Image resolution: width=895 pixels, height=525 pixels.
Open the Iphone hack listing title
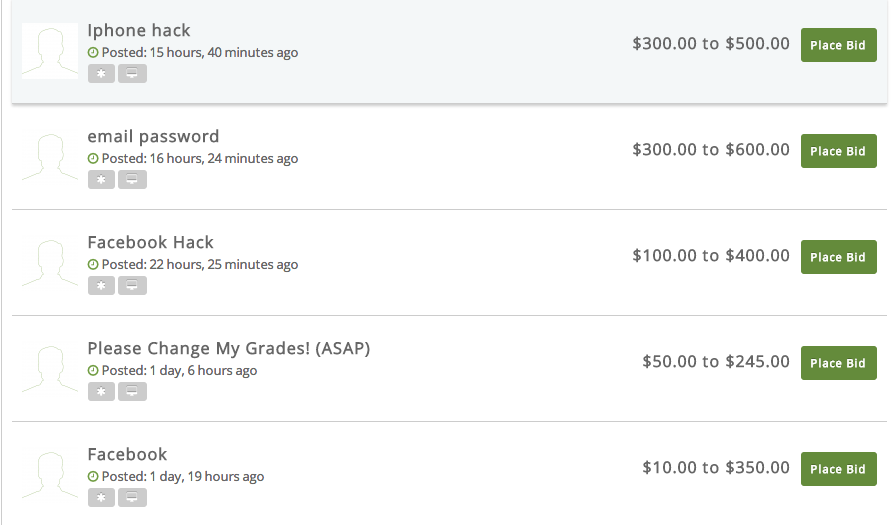tap(139, 30)
